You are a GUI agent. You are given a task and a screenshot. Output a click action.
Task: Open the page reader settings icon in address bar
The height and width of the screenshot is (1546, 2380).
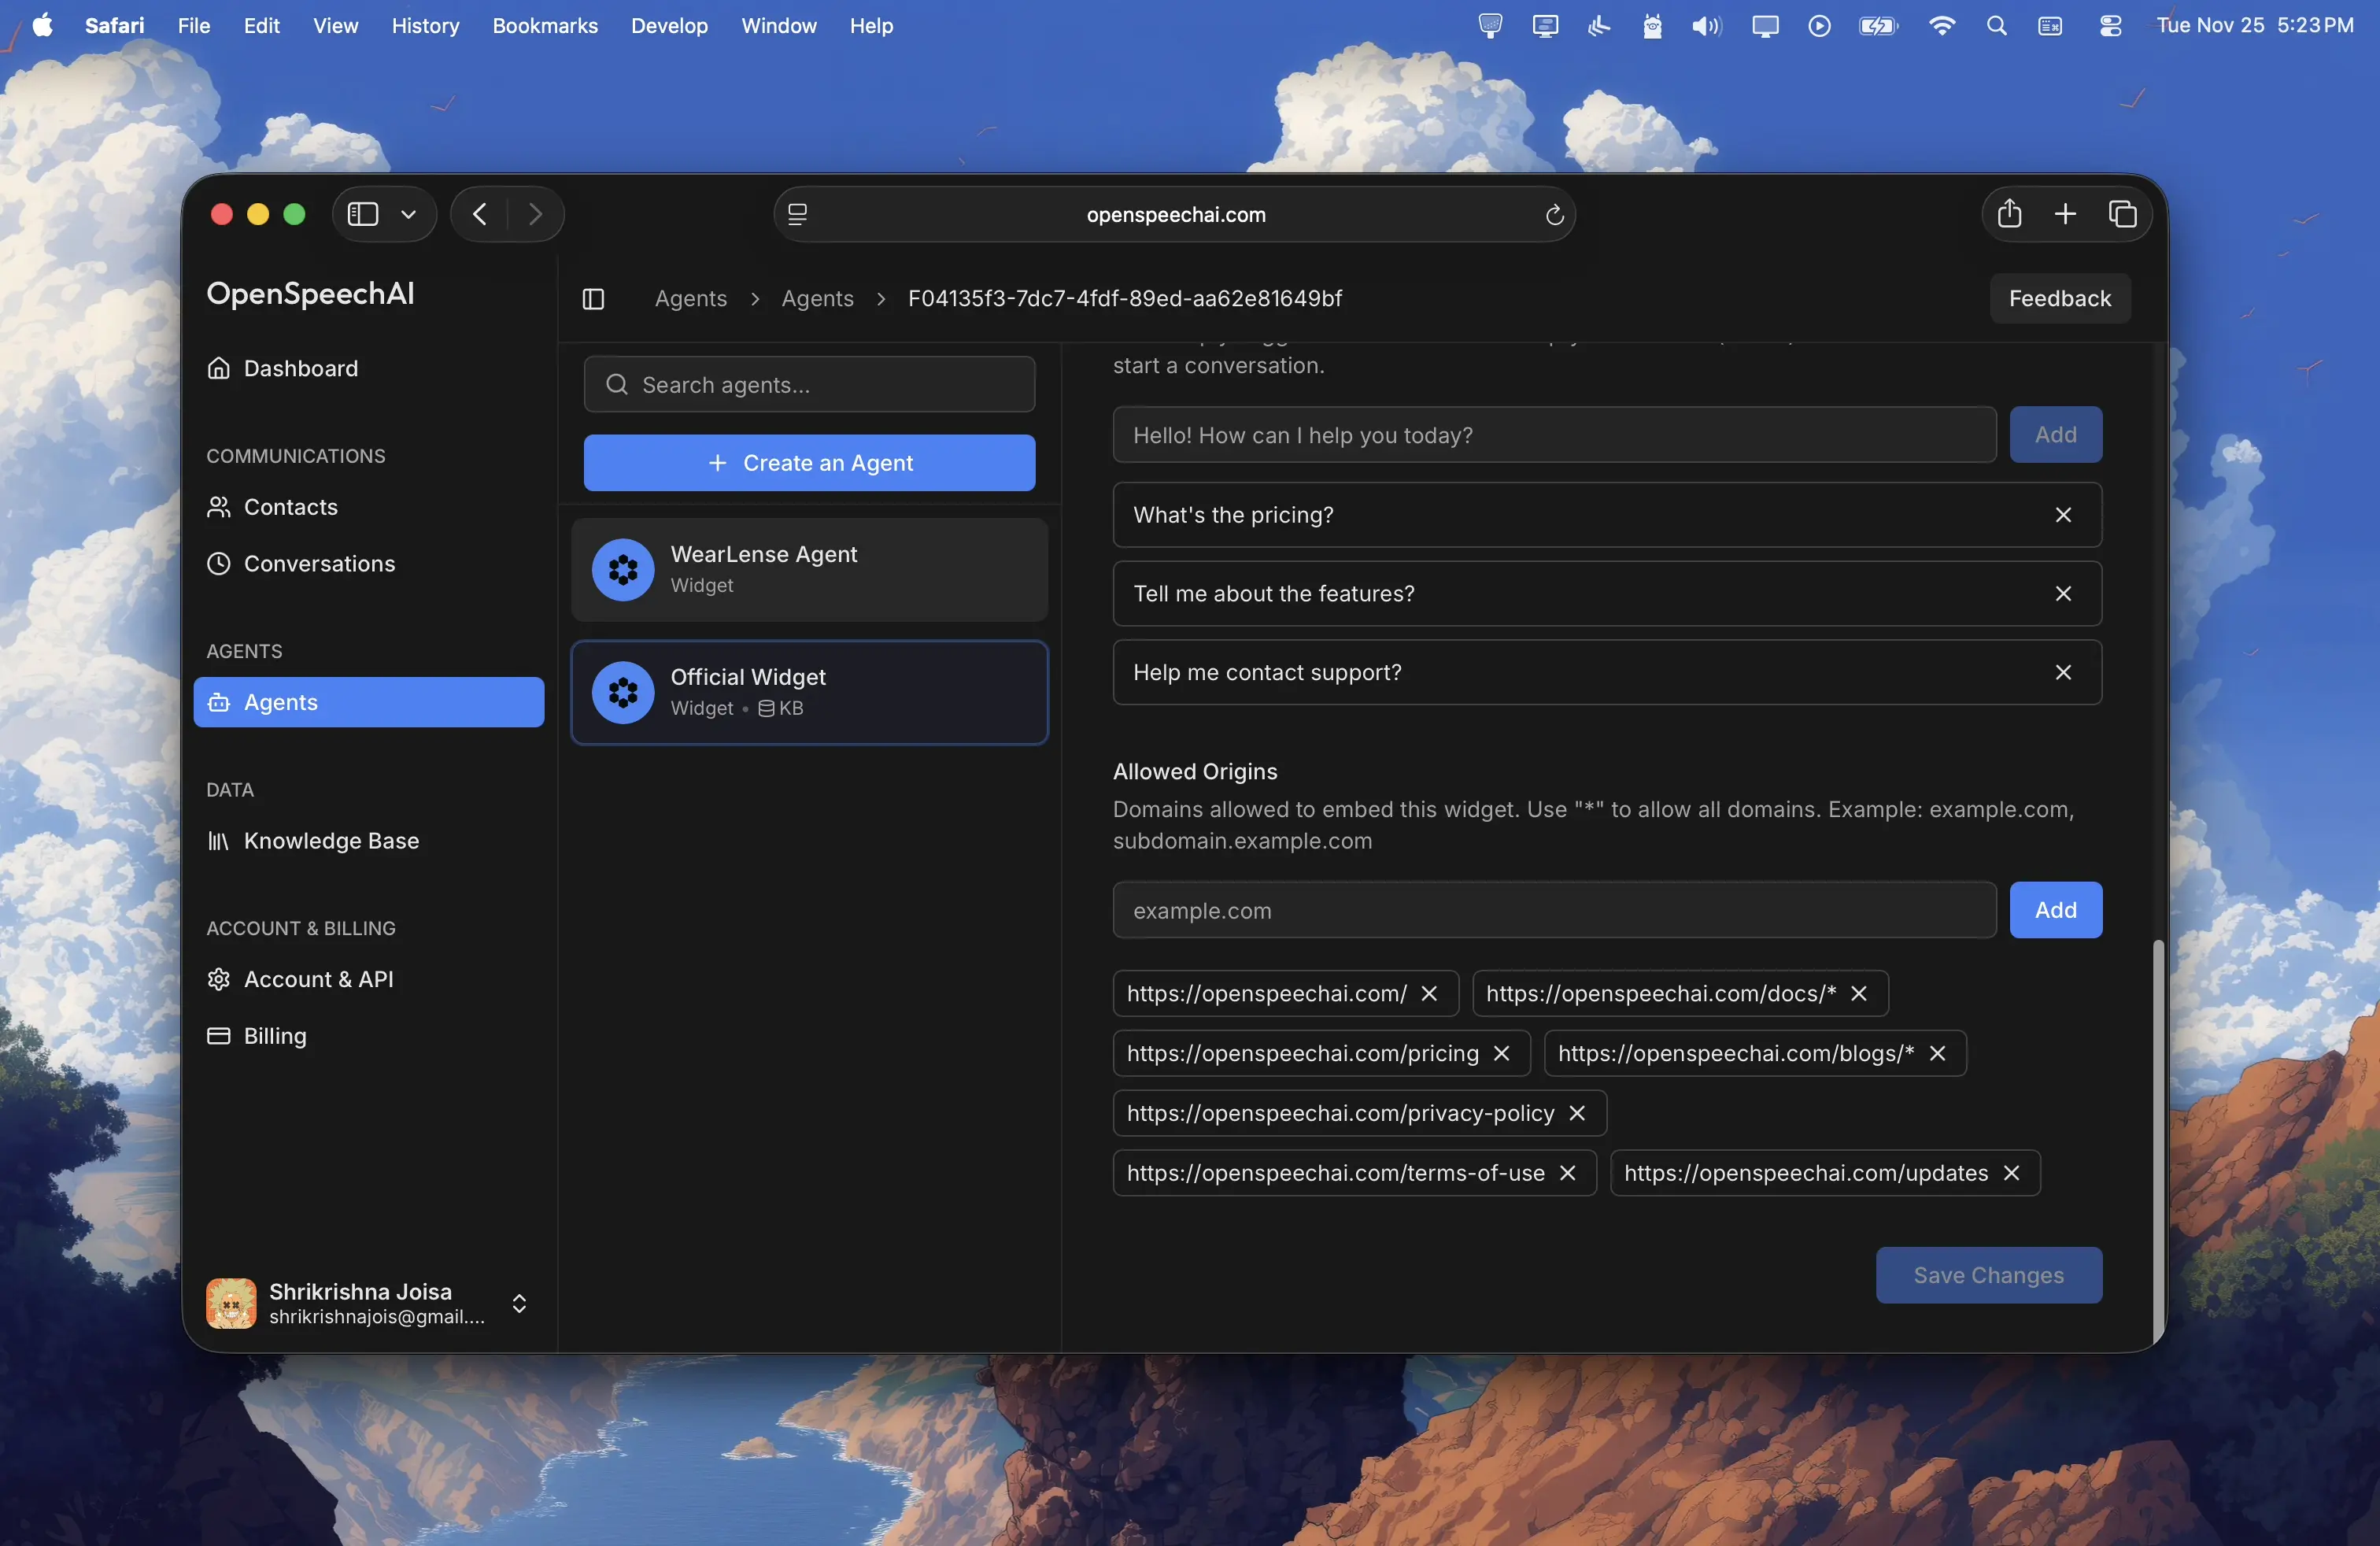point(797,214)
